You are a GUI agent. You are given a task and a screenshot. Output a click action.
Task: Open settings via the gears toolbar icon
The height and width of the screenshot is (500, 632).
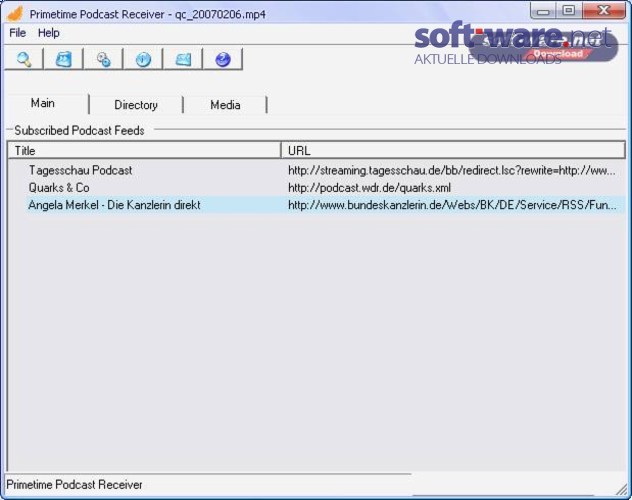click(103, 59)
